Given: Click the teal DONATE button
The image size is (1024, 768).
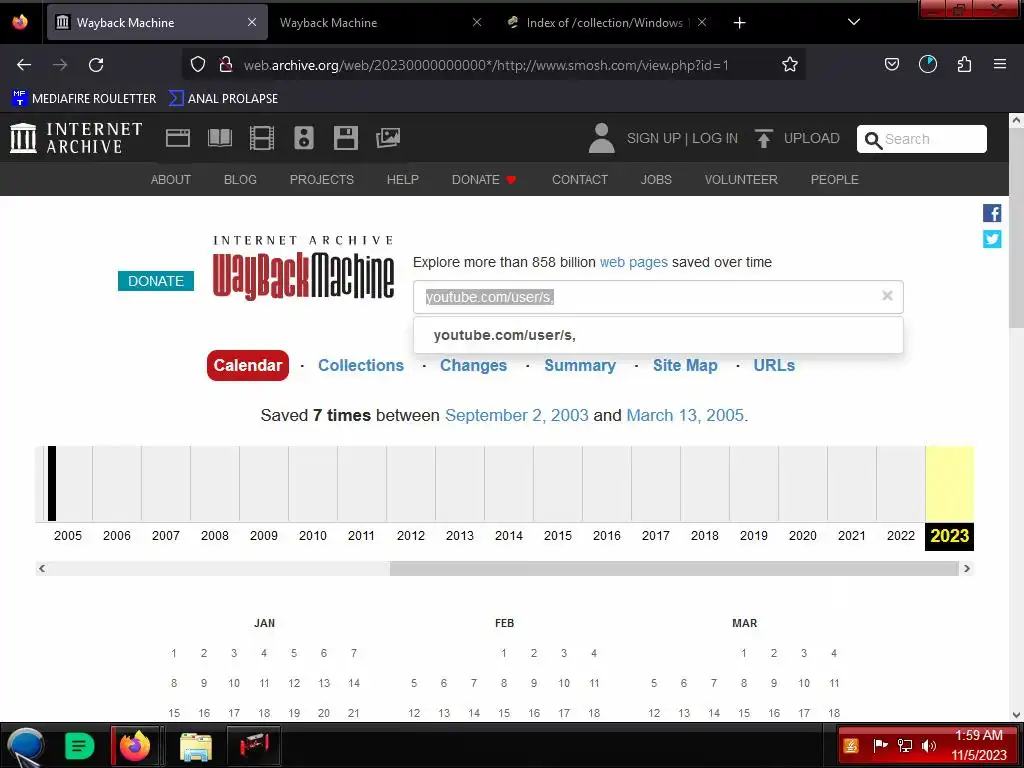Looking at the screenshot, I should 155,281.
